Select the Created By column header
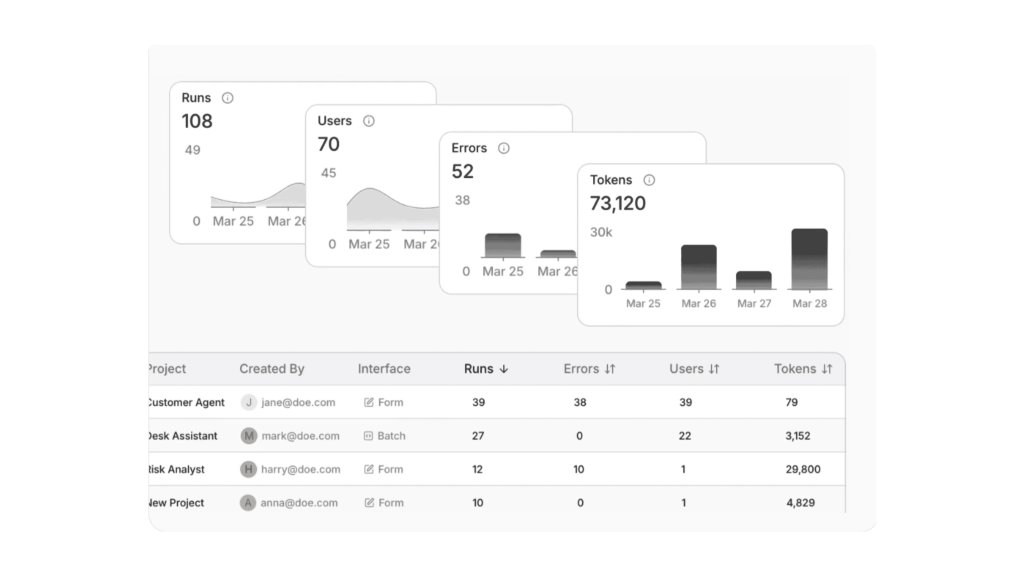The image size is (1024, 576). 272,369
